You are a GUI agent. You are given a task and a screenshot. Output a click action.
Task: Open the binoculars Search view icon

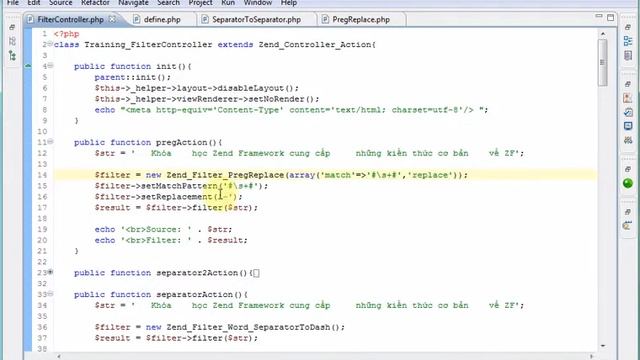click(628, 140)
